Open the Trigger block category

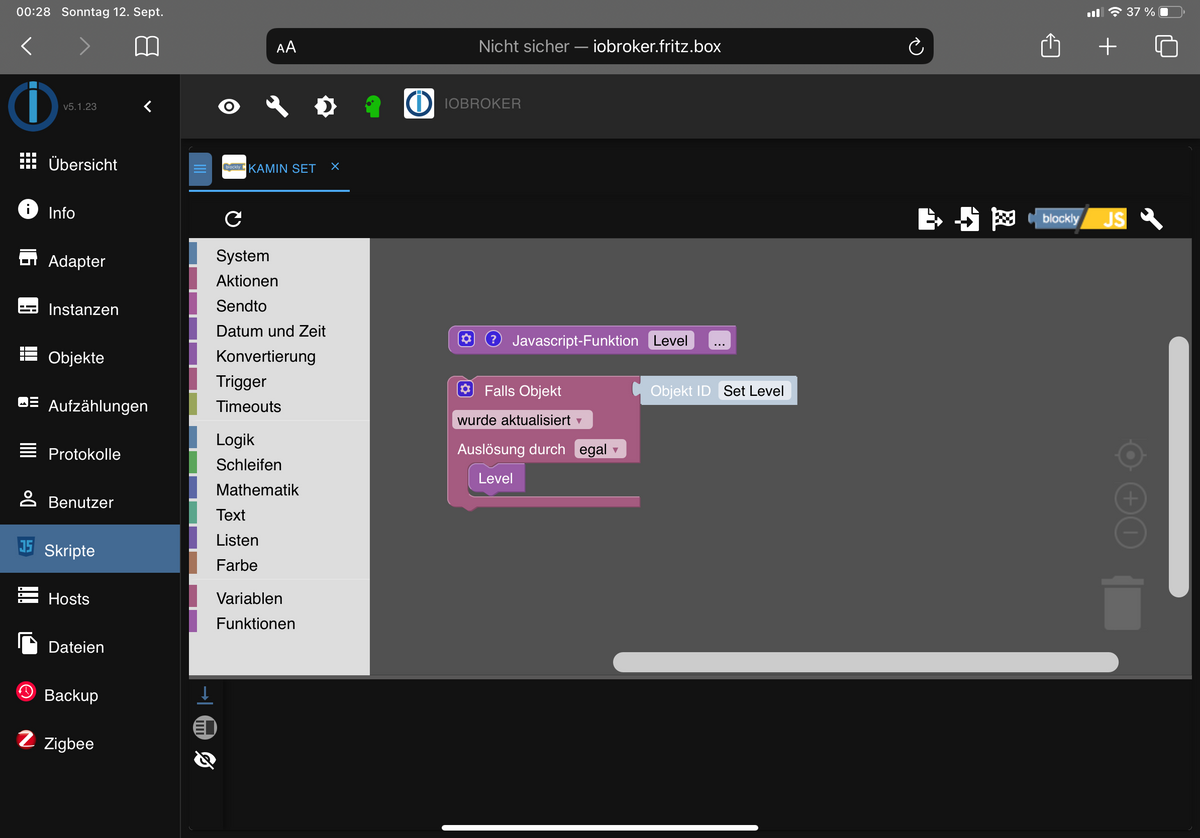[x=279, y=381]
